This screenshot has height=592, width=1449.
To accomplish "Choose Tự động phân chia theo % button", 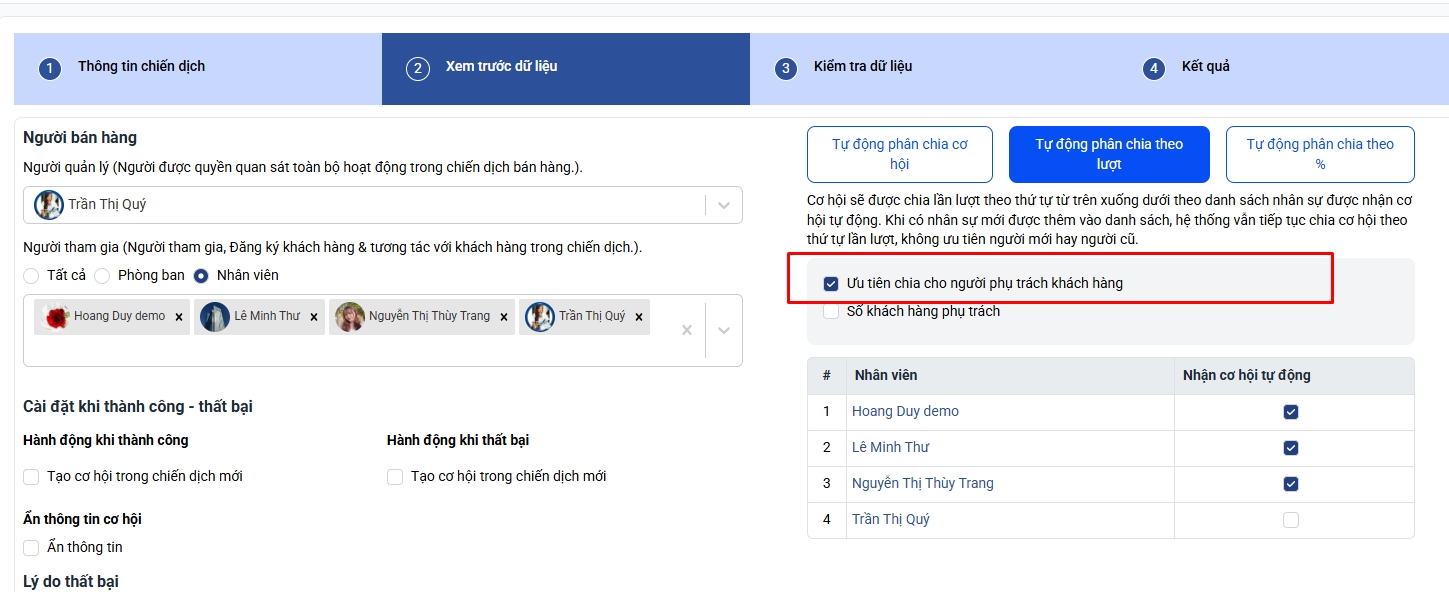I will pyautogui.click(x=1320, y=154).
